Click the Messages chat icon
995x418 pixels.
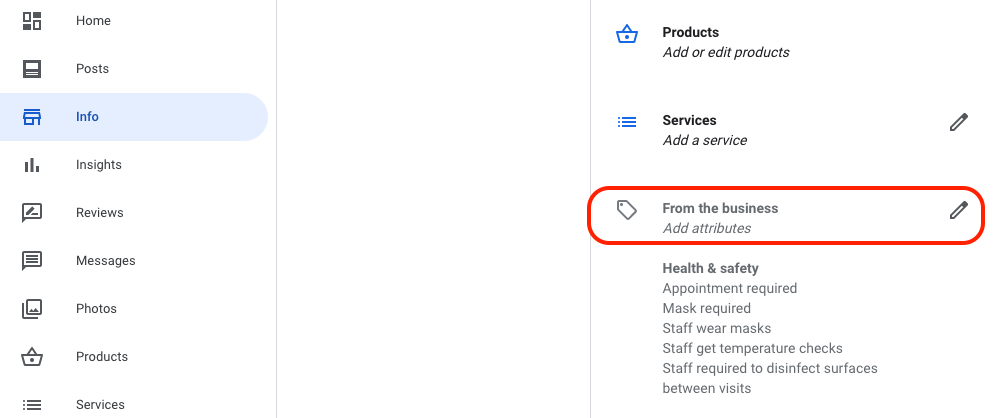32,261
